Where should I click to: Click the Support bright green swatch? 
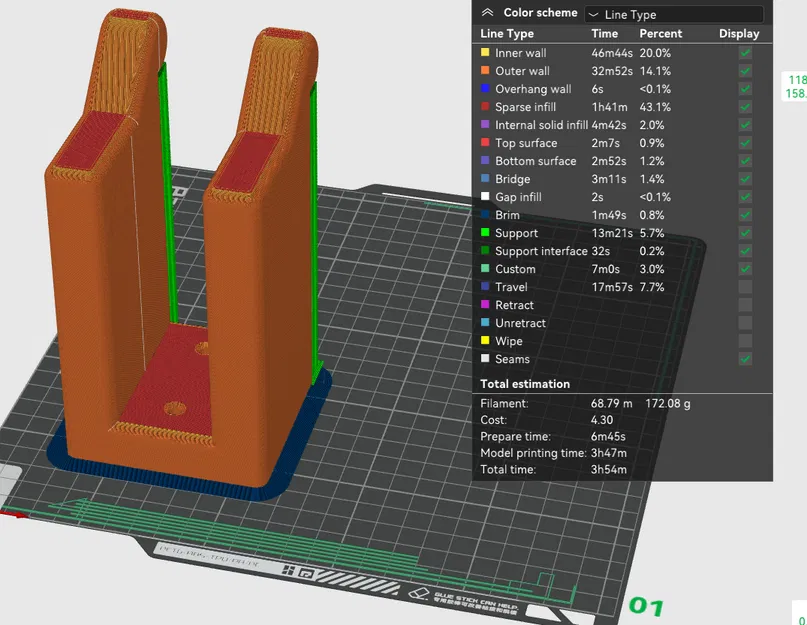click(x=485, y=232)
